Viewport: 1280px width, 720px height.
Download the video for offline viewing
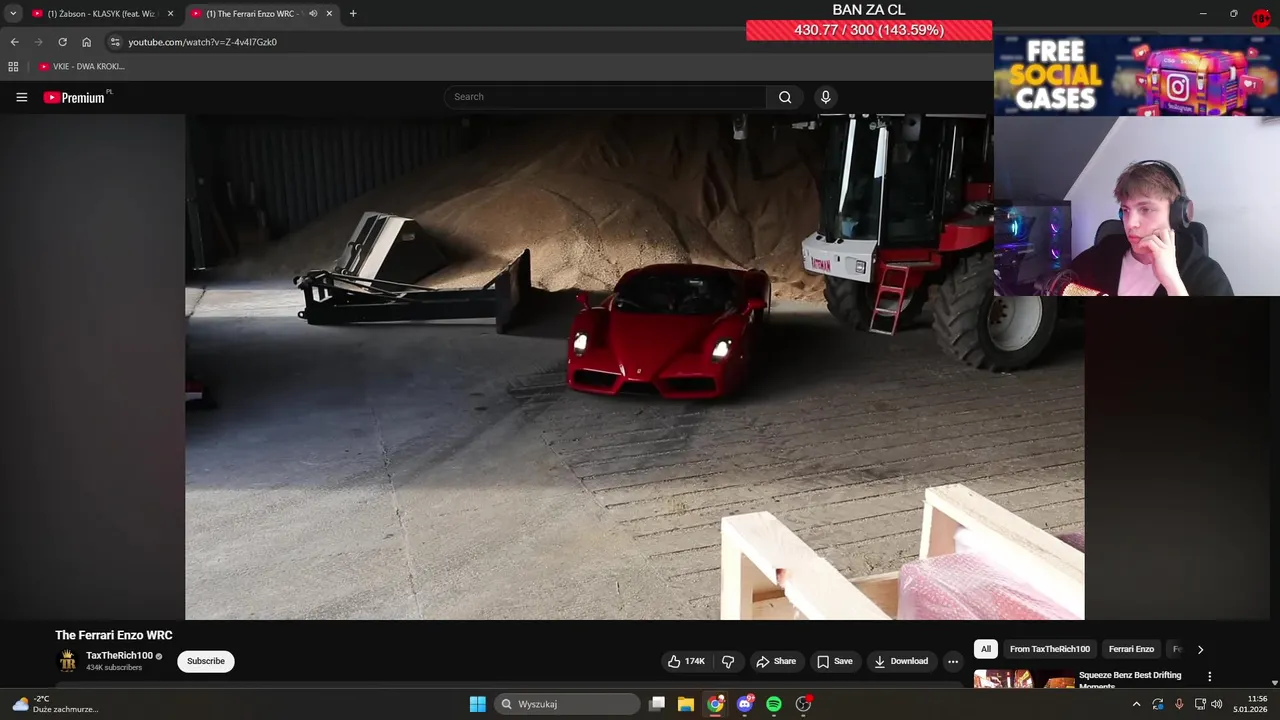pyautogui.click(x=901, y=661)
